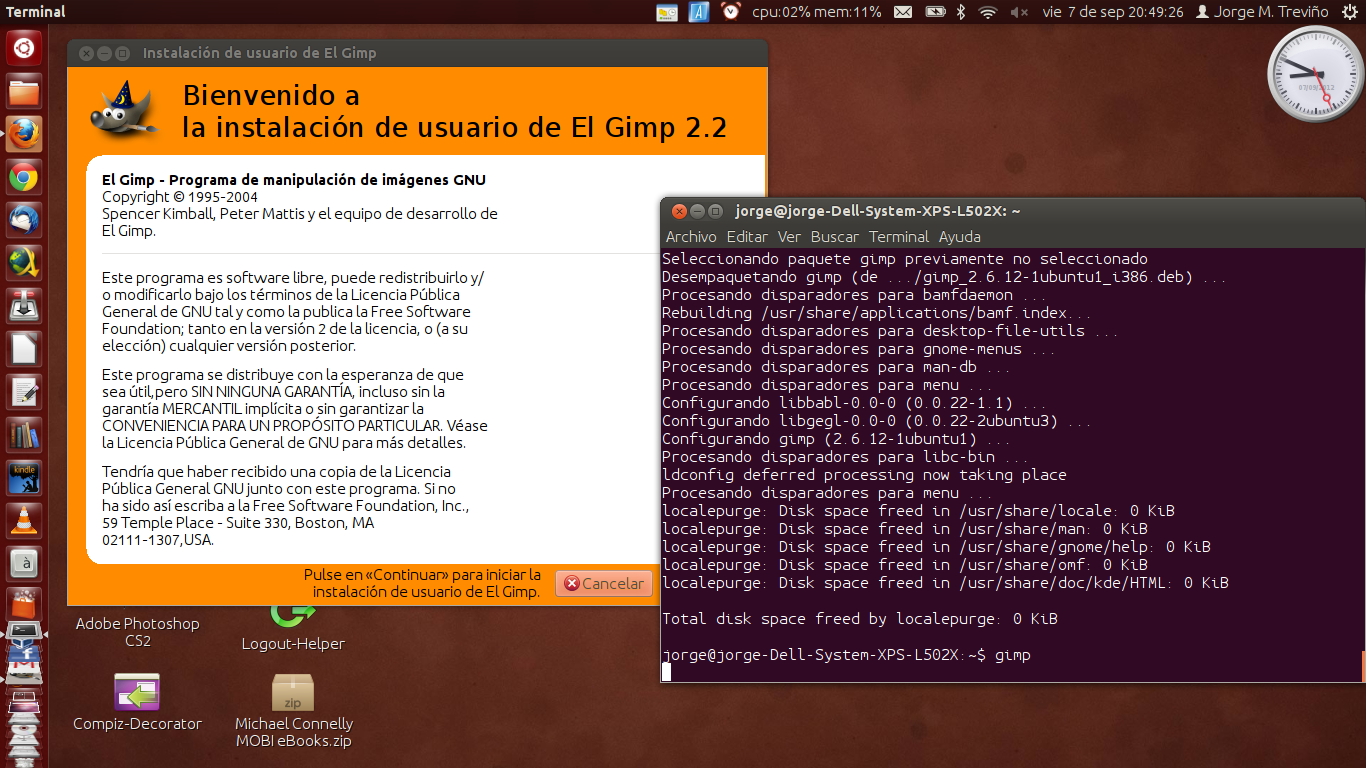The image size is (1366, 768).
Task: Open the globe-and-arrow launcher icon
Action: point(24,264)
